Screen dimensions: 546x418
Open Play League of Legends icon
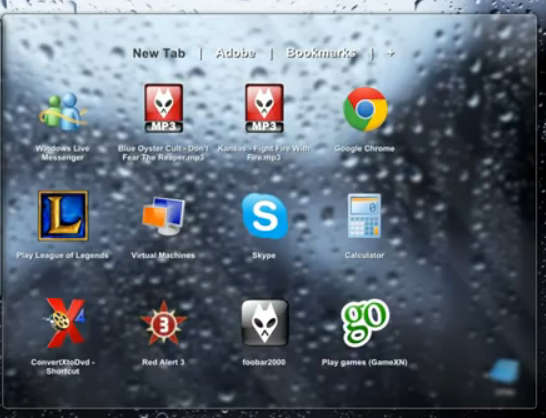pyautogui.click(x=63, y=216)
